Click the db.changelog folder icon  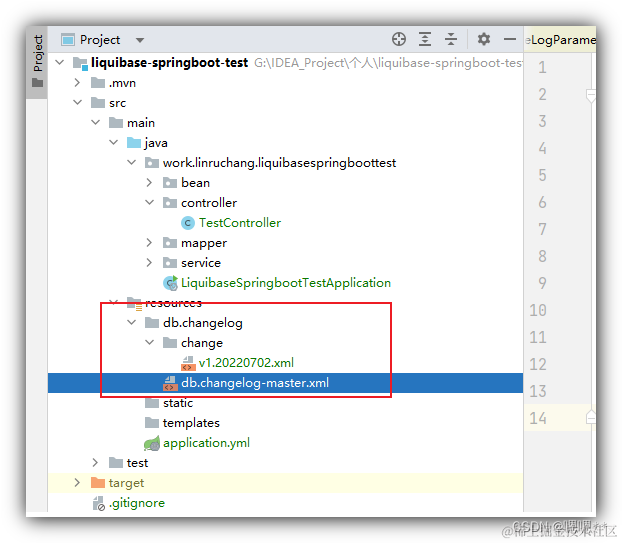(152, 322)
